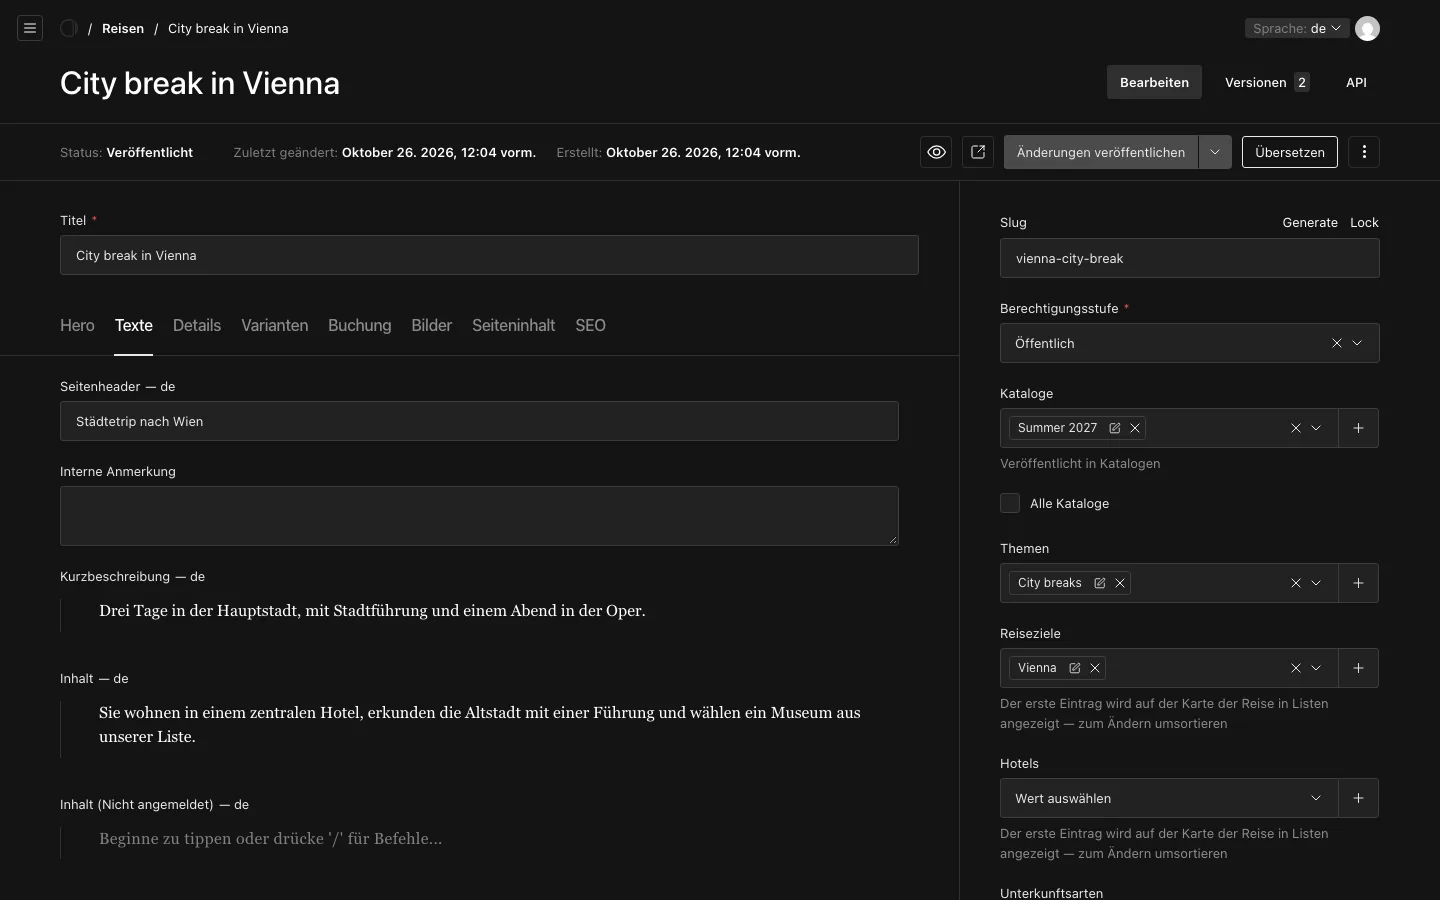Edit the Summer 2027 catalog entry
The width and height of the screenshot is (1440, 900).
tap(1115, 428)
